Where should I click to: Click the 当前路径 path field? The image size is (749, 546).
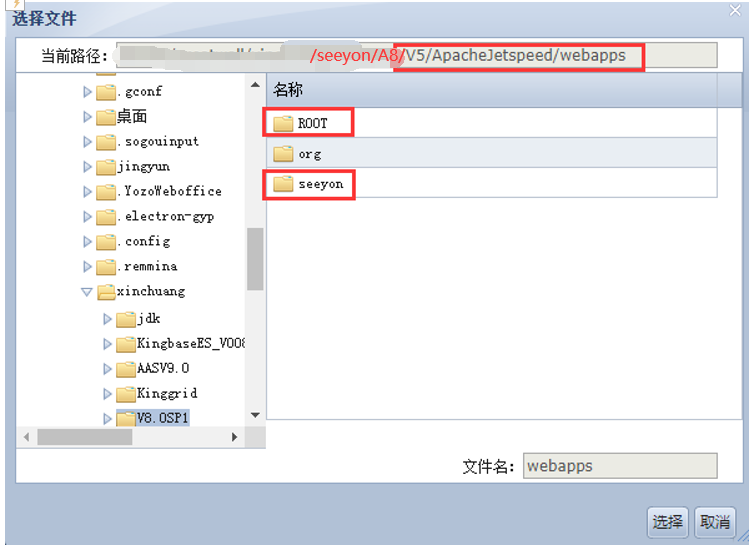pyautogui.click(x=417, y=55)
